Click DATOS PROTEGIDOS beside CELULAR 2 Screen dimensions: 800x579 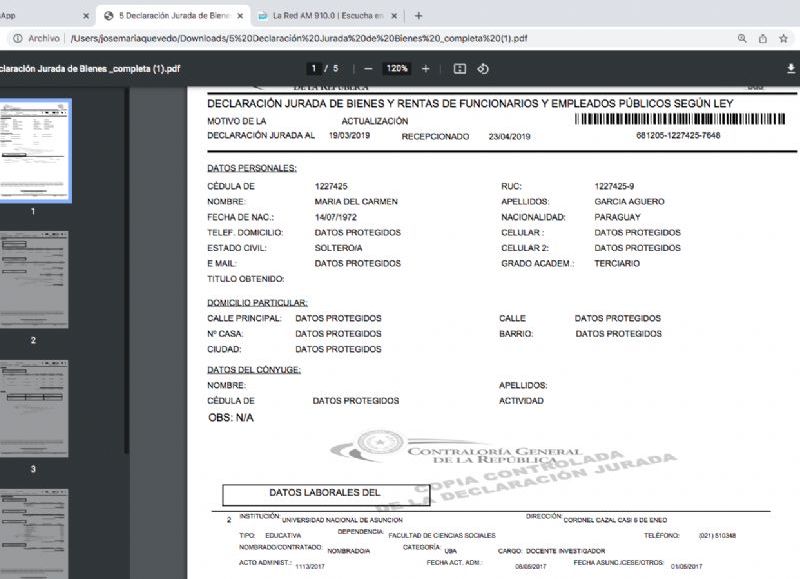637,248
